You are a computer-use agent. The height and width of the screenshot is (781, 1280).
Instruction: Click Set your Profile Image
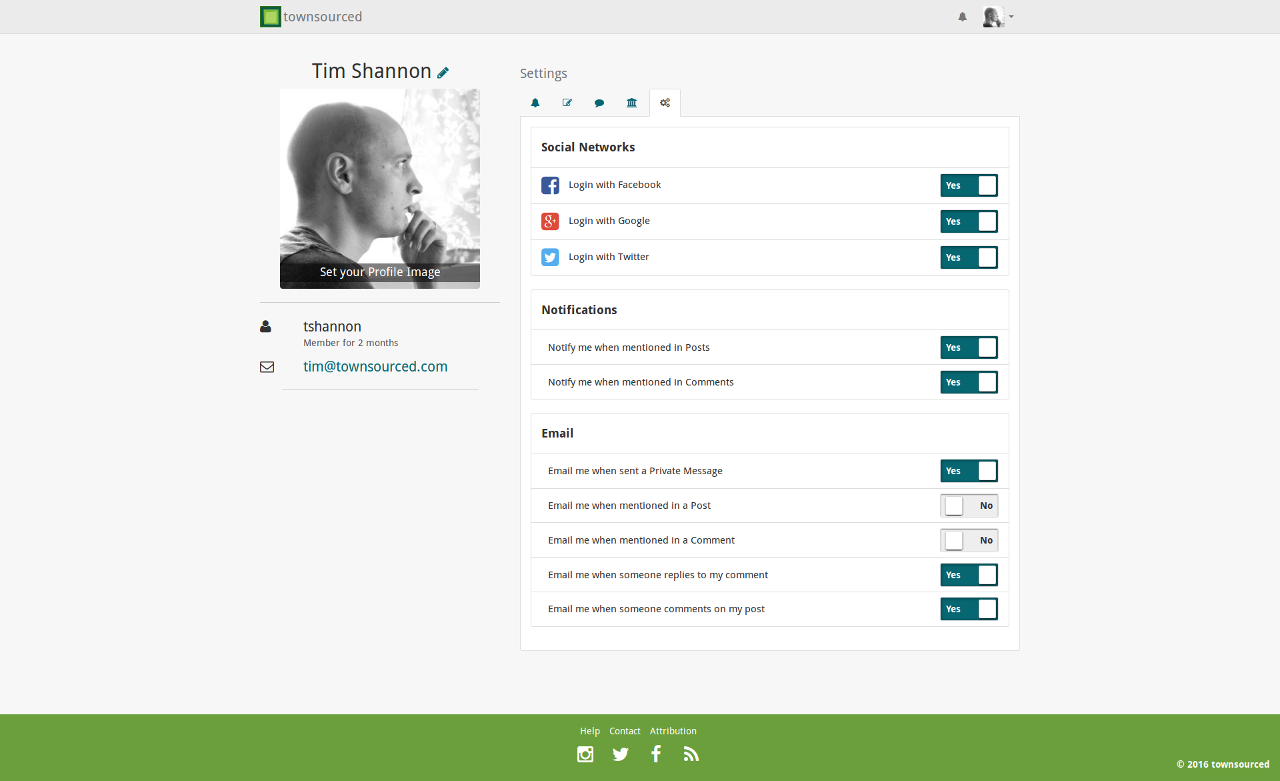click(x=380, y=272)
